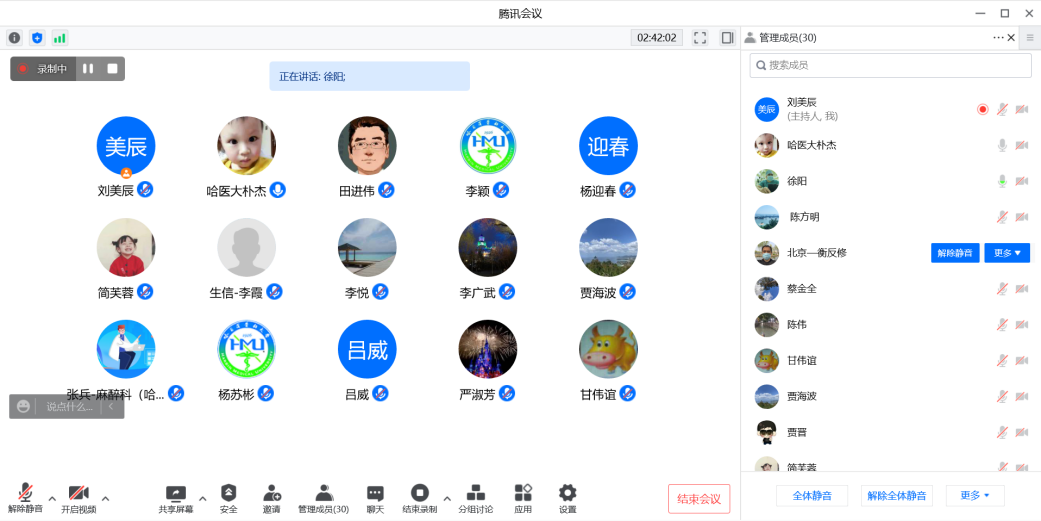
Task: Open 设置 settings gear
Action: (567, 493)
